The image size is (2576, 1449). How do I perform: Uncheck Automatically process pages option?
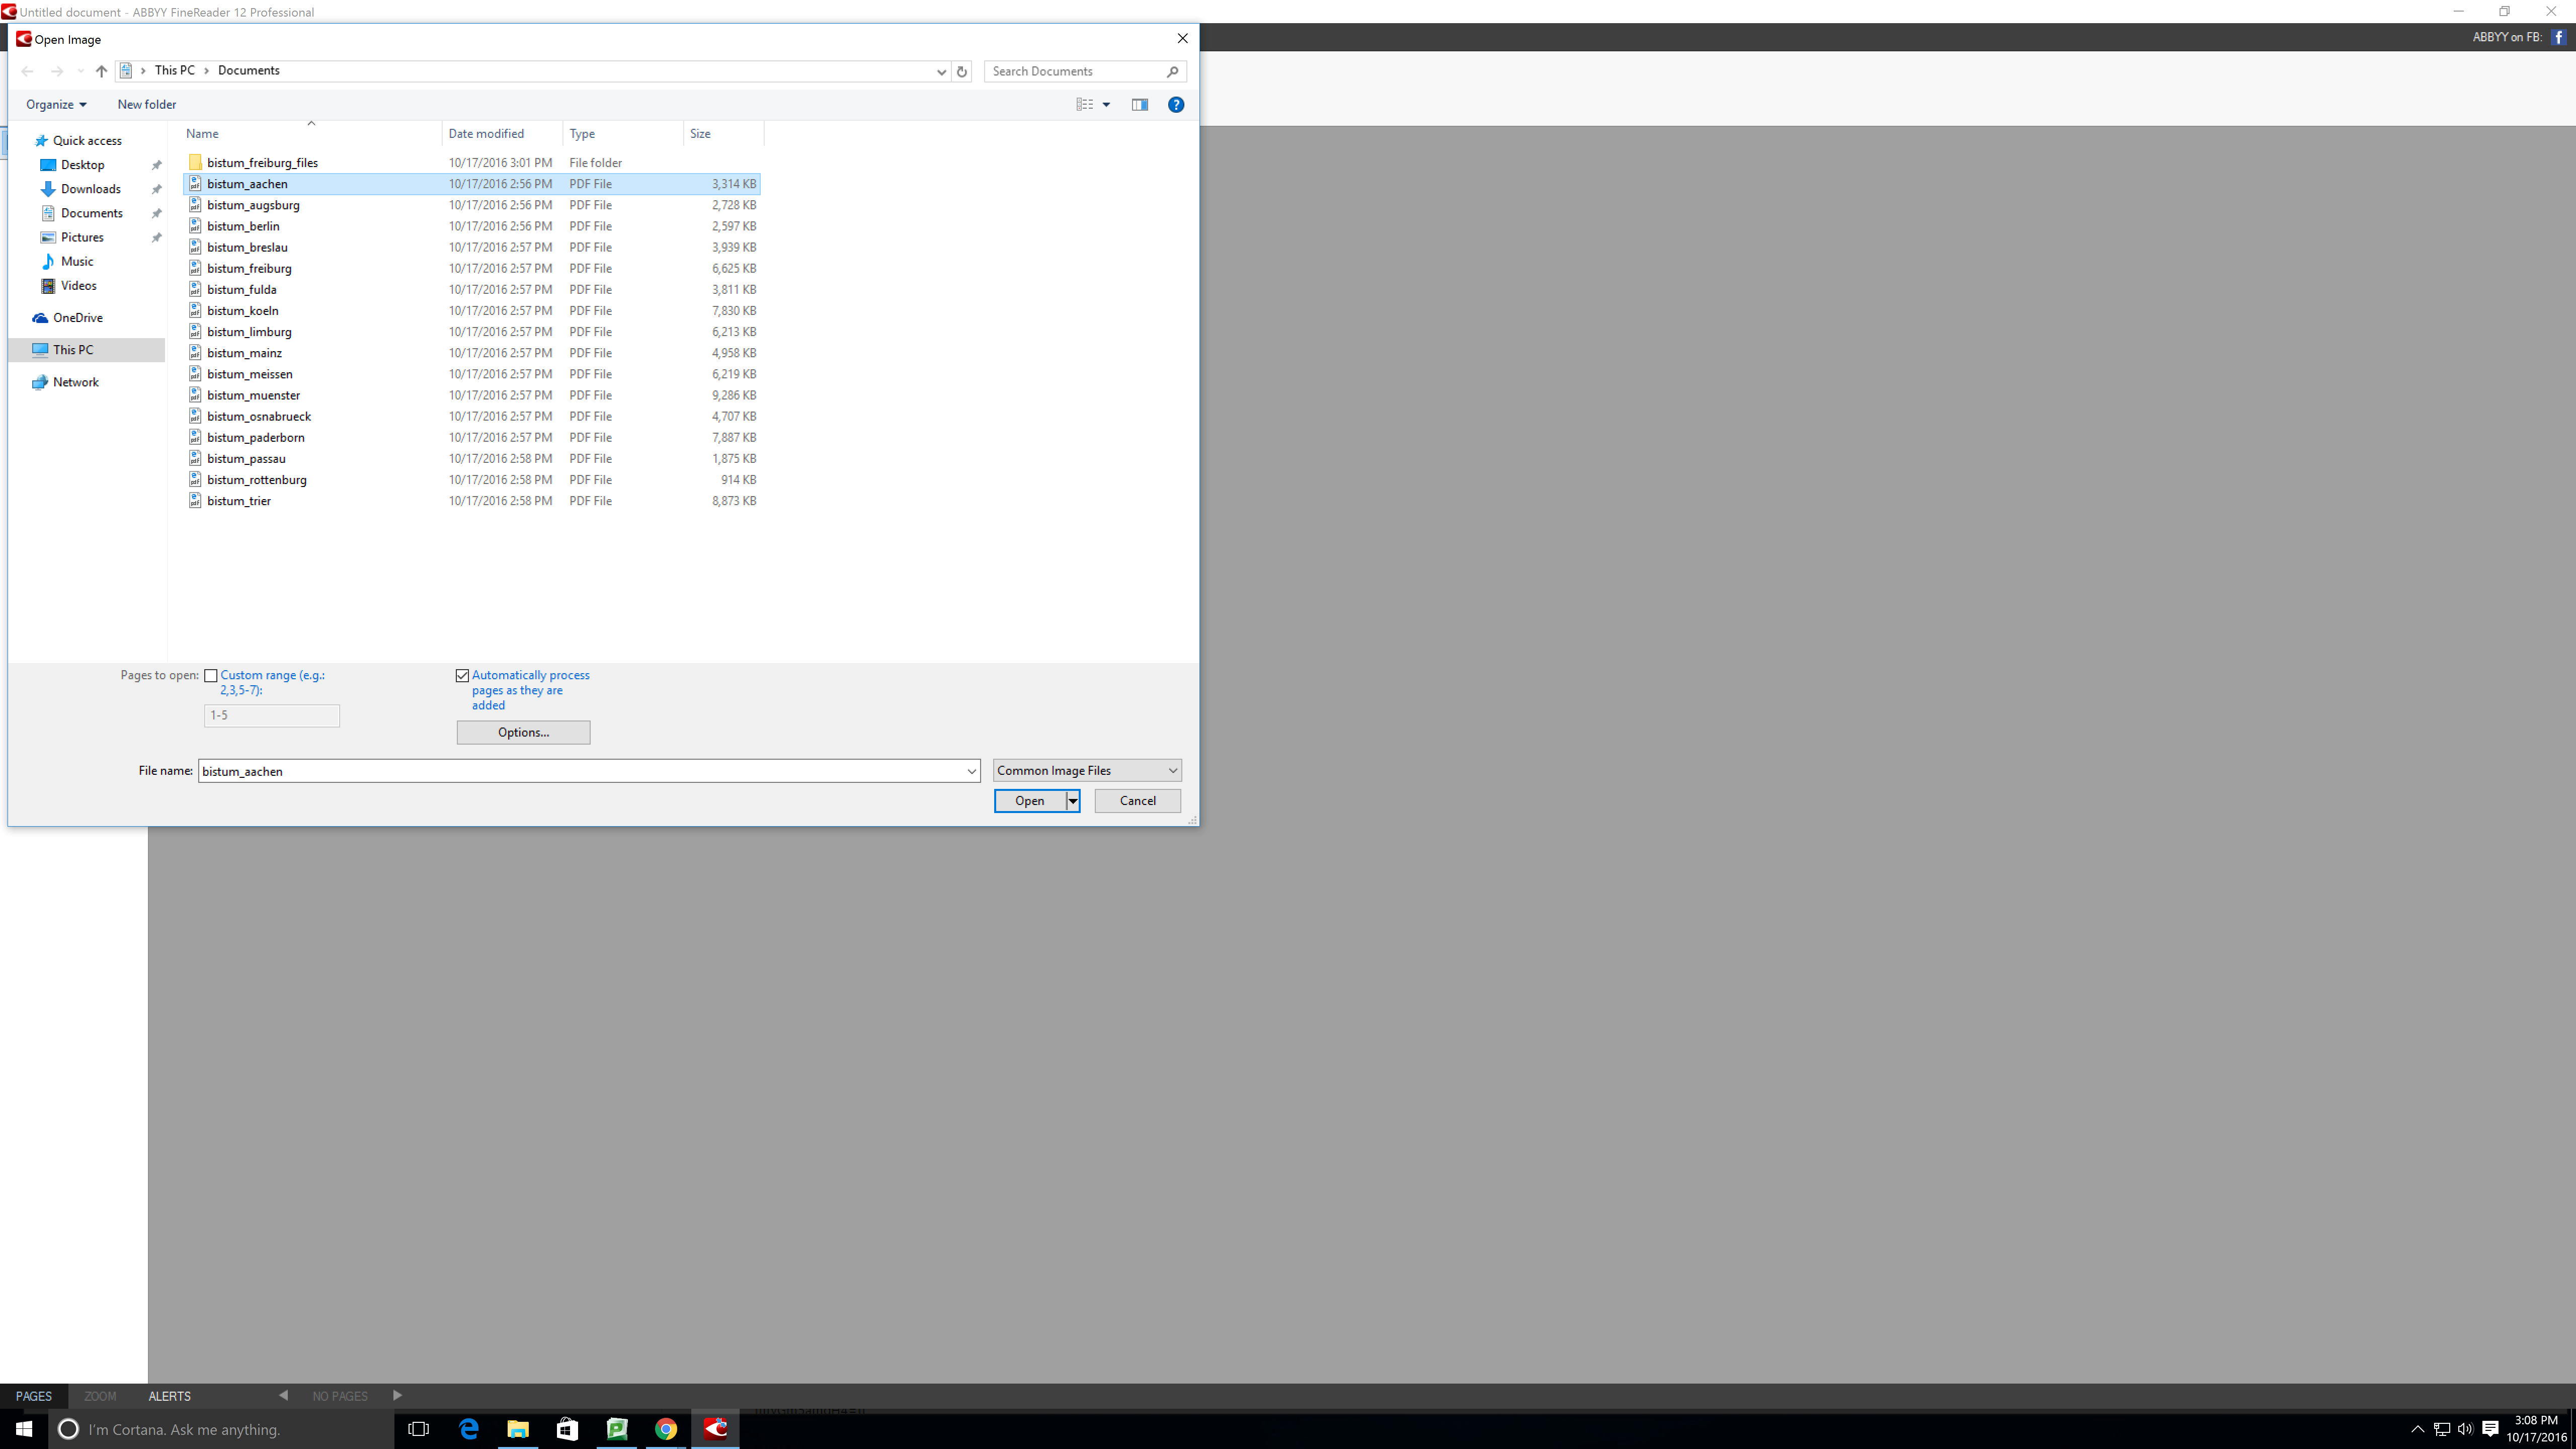pos(462,676)
